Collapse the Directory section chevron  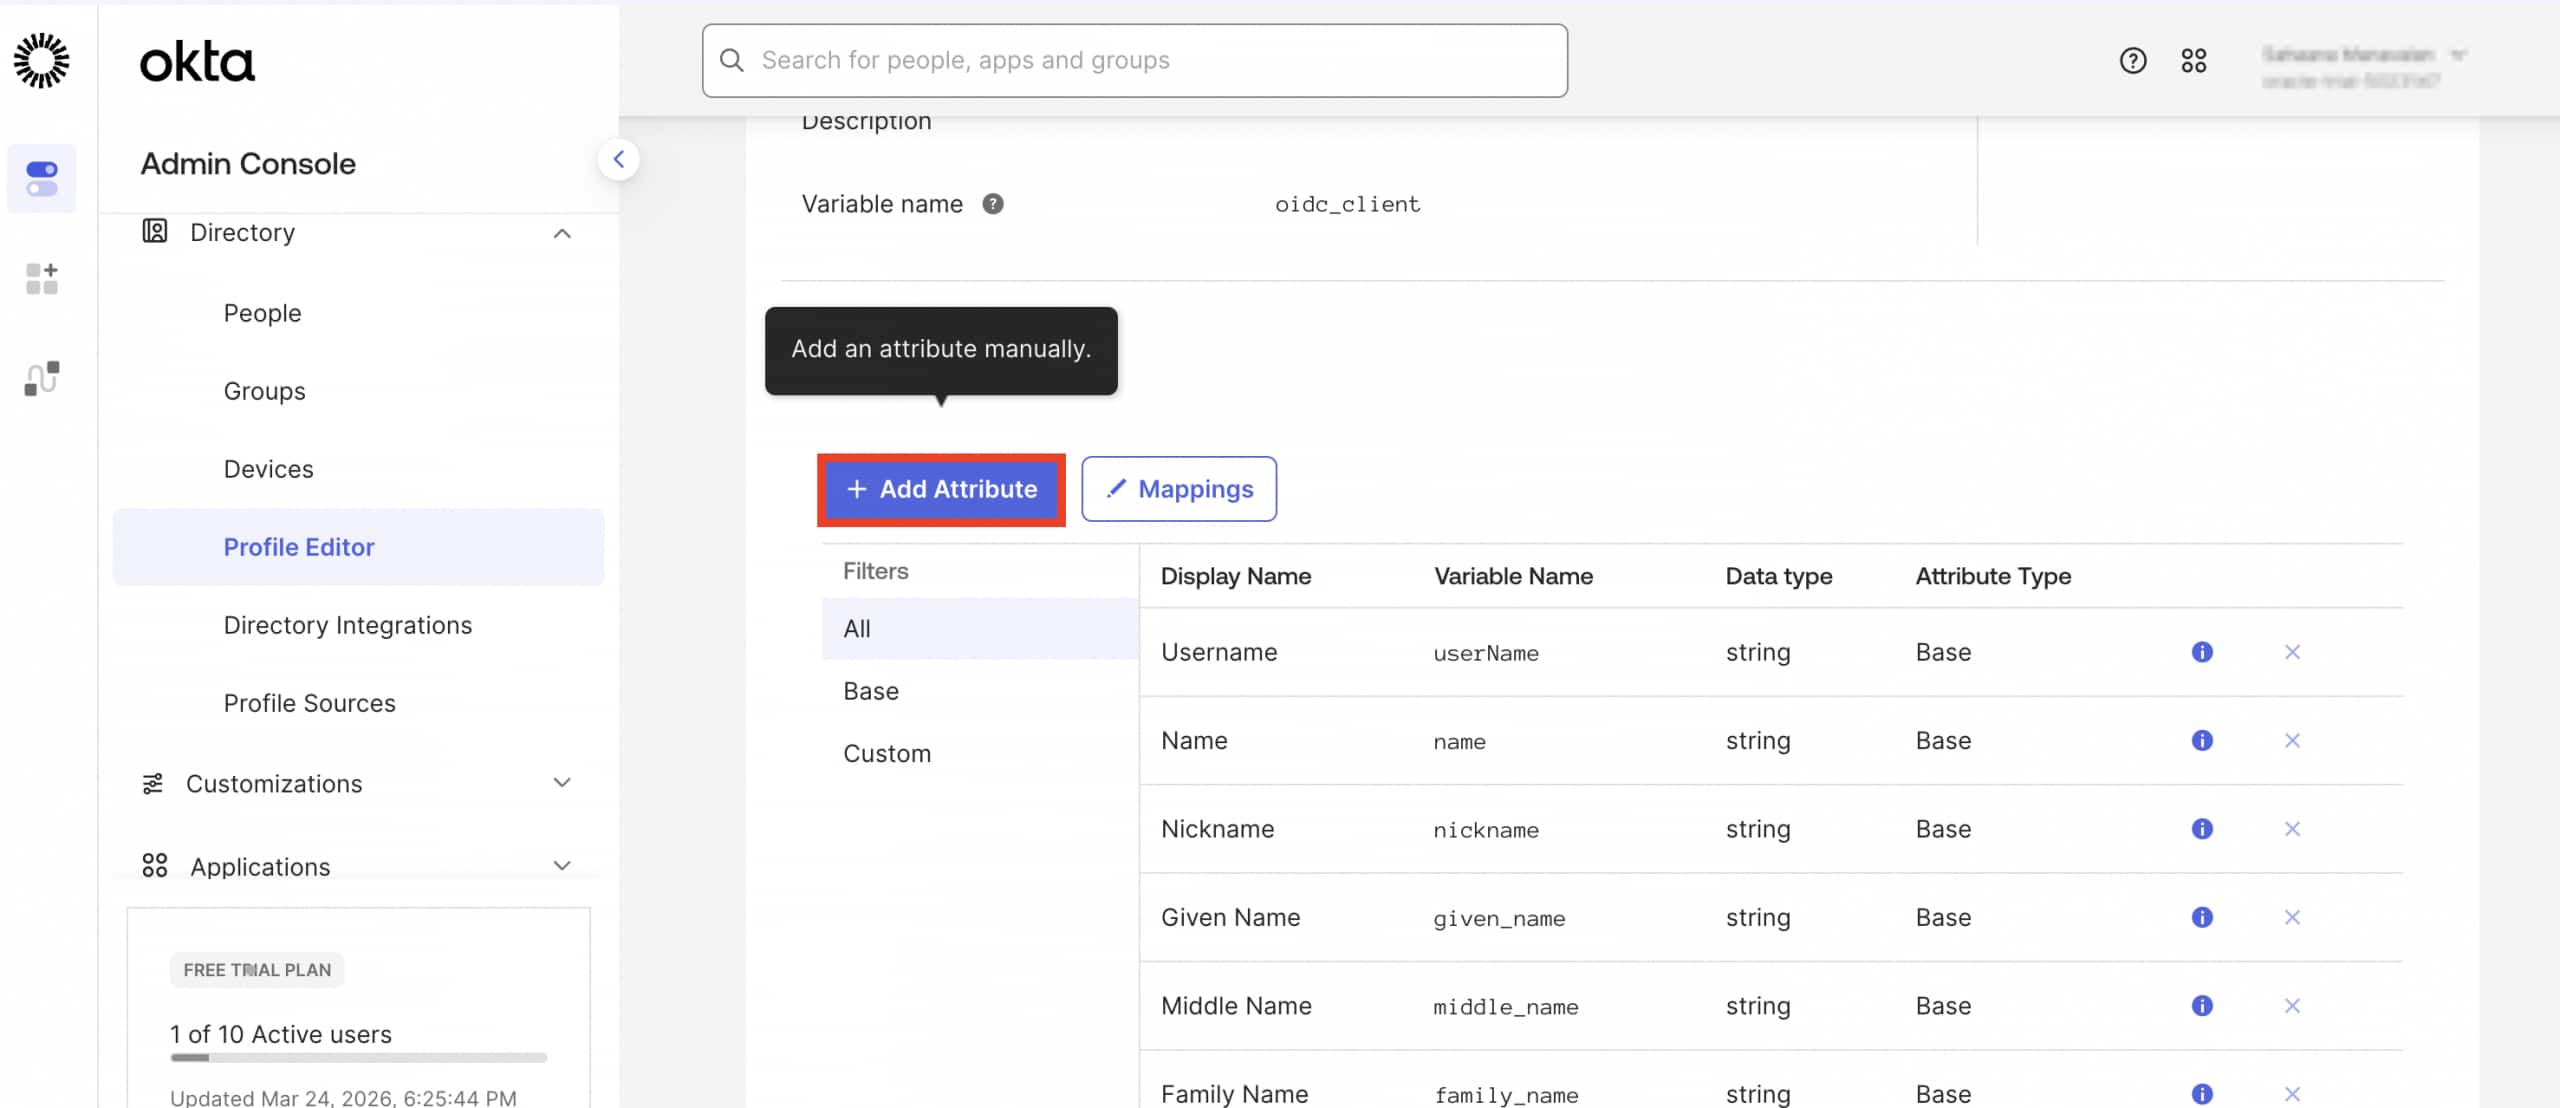coord(562,233)
